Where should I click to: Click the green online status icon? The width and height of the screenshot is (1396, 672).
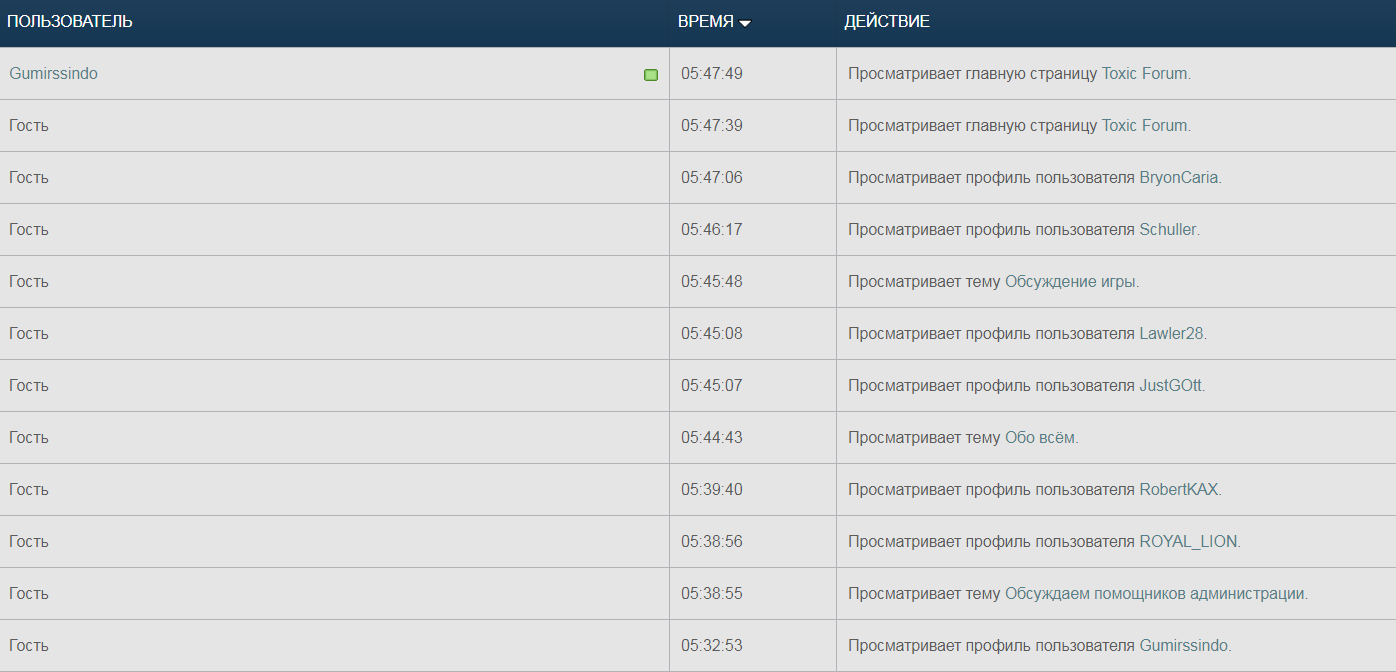(651, 75)
